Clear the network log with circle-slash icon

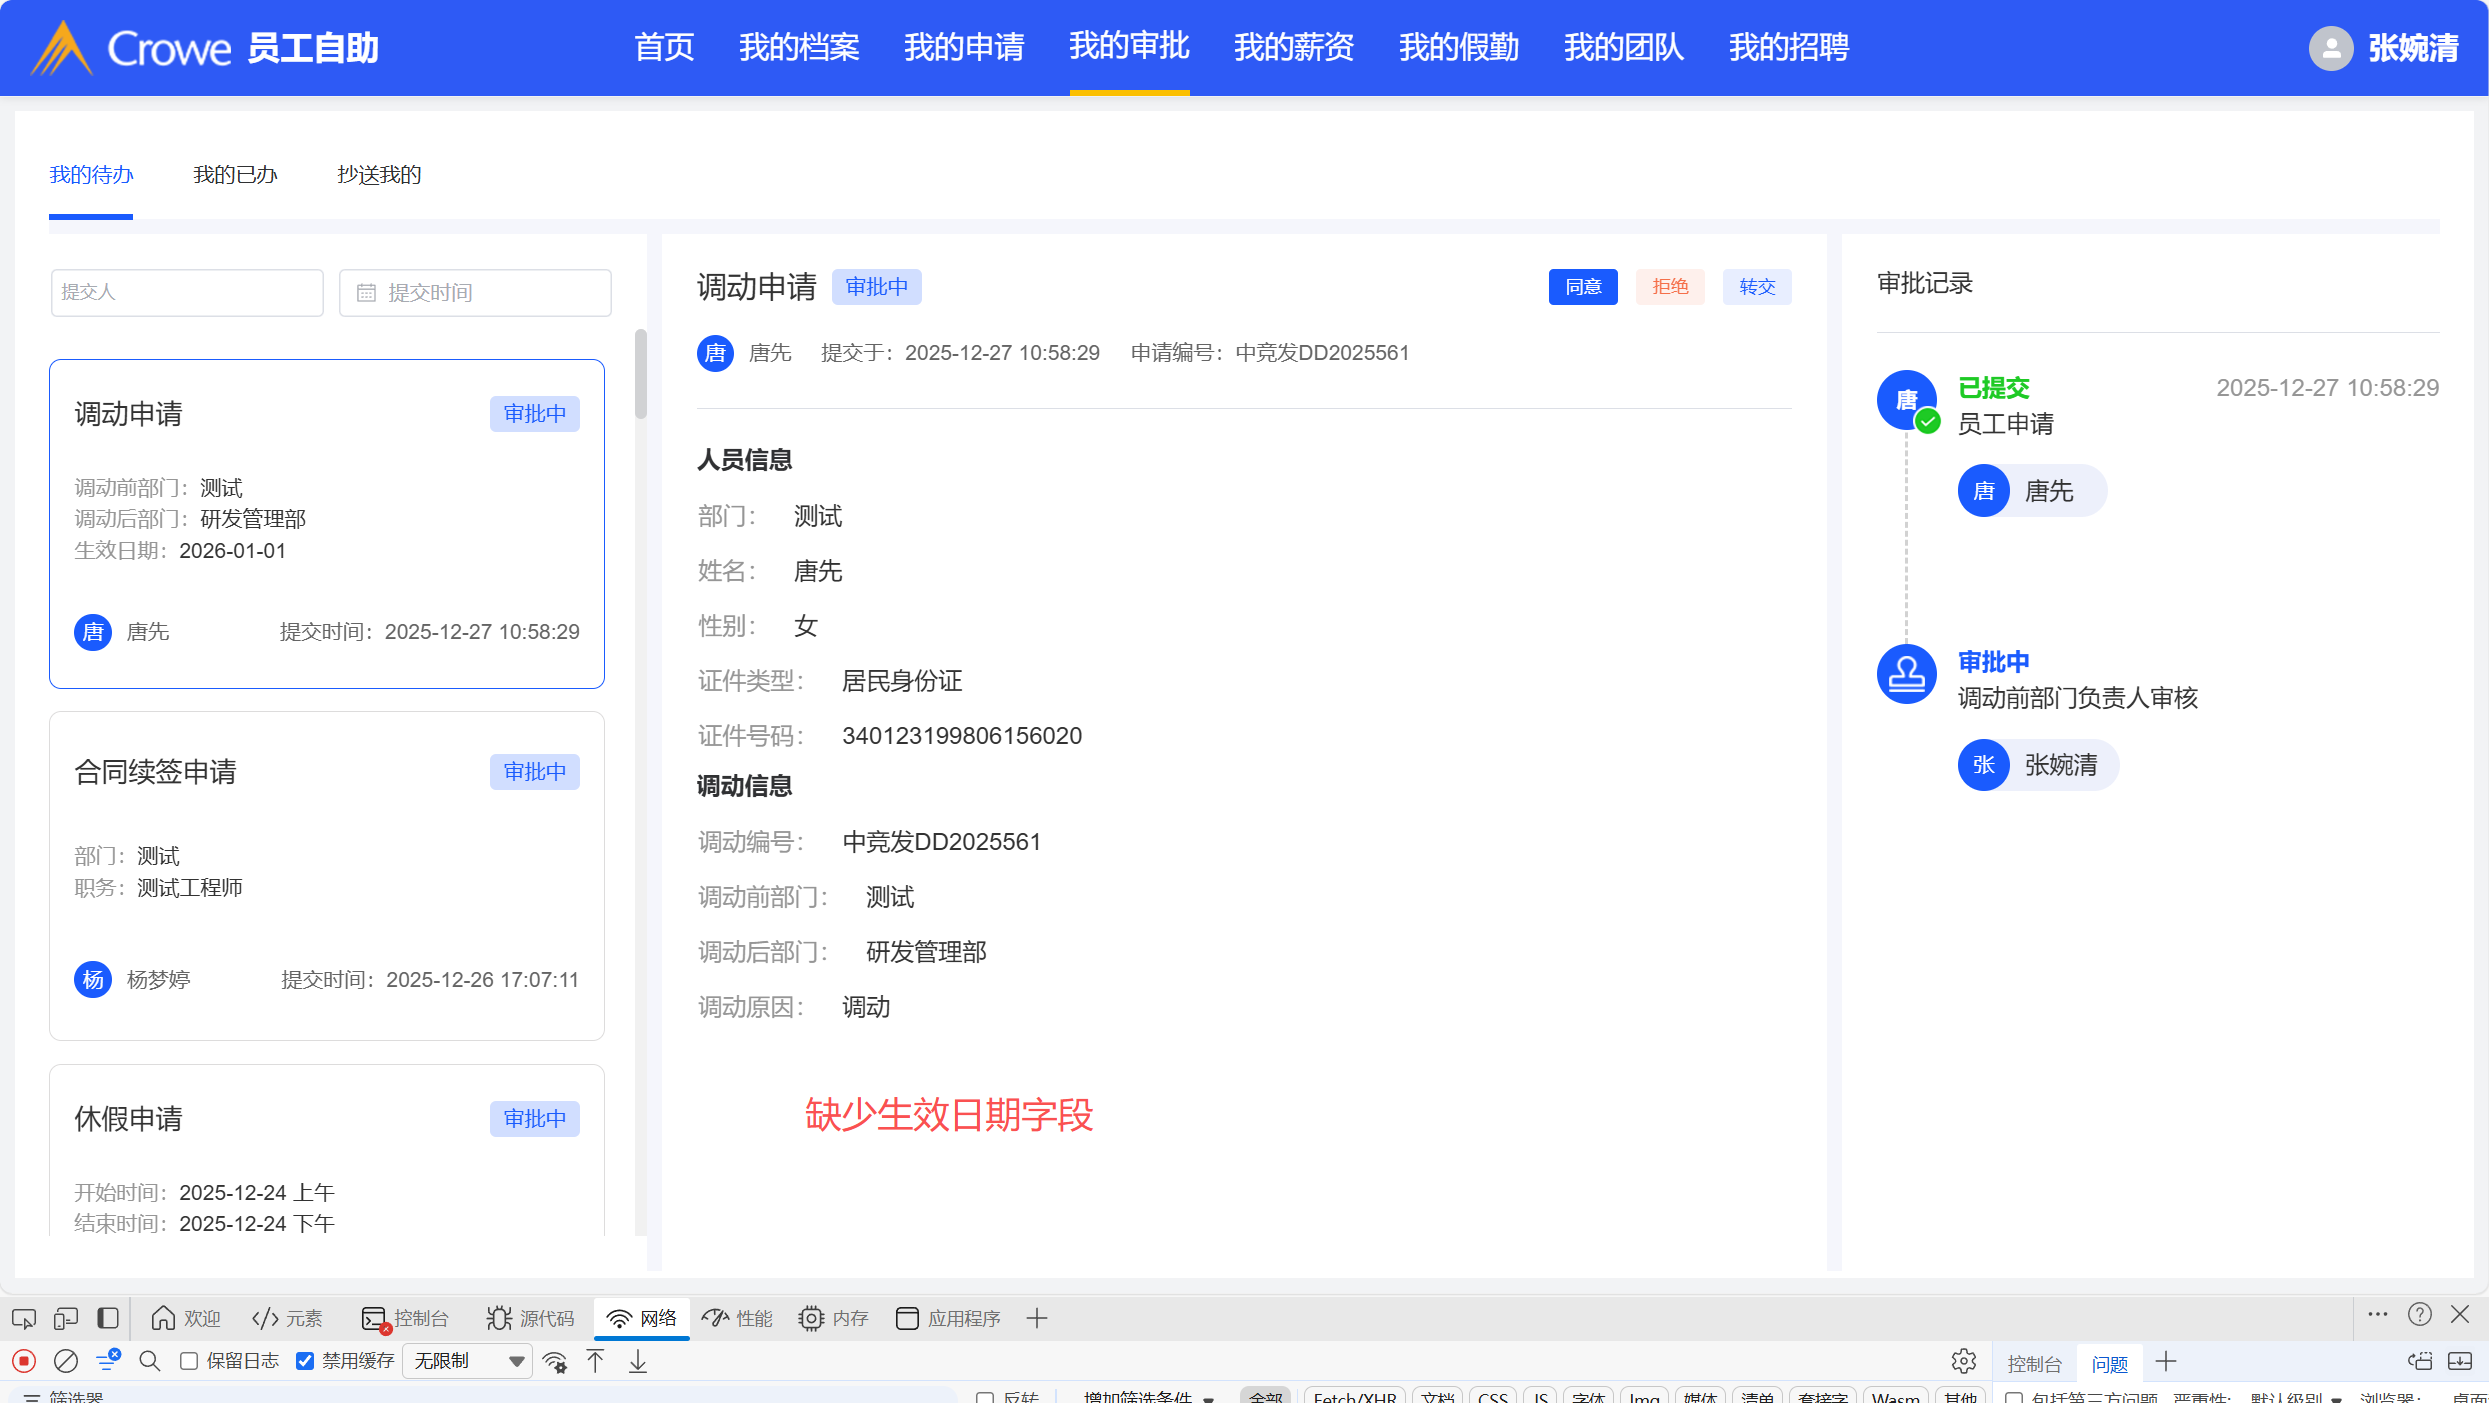coord(66,1361)
